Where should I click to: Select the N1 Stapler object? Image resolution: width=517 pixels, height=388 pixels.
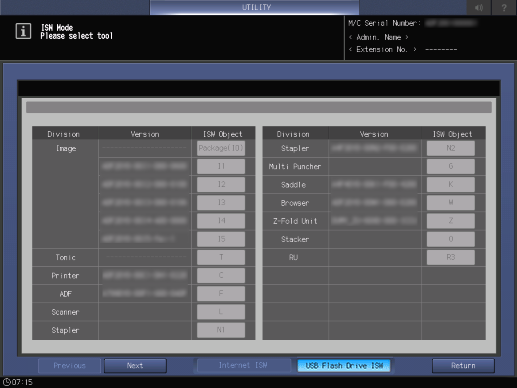[221, 330]
